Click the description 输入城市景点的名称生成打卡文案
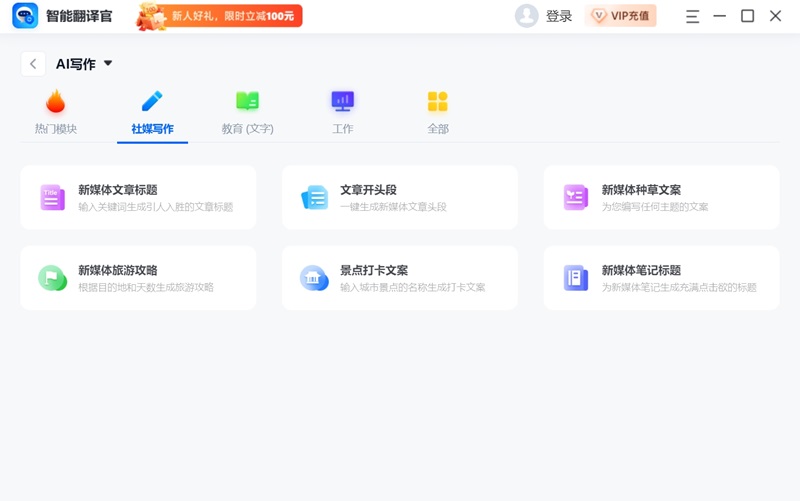 pos(413,287)
